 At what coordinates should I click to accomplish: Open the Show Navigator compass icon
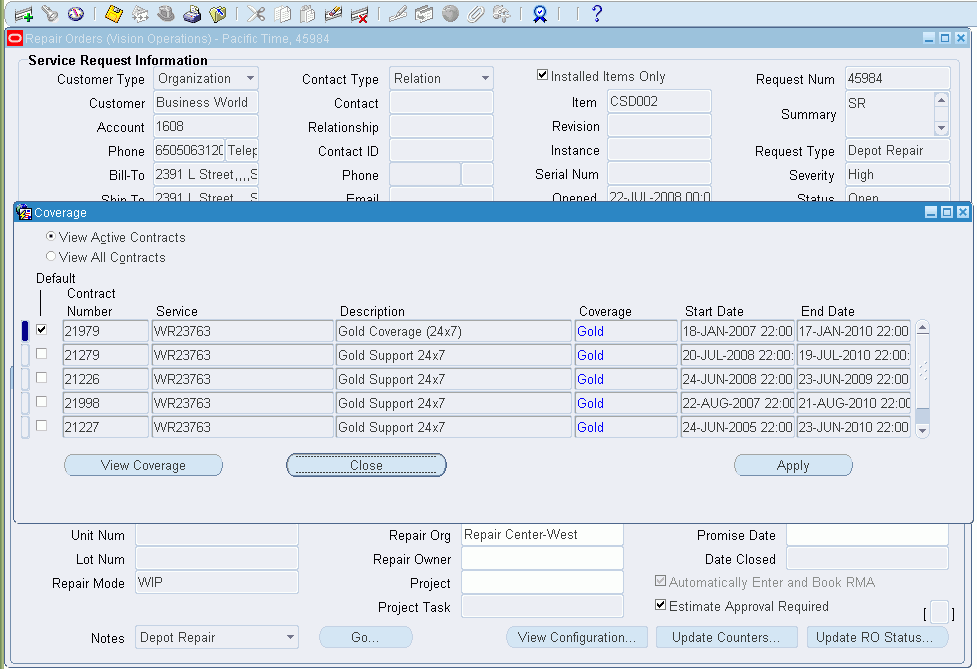[75, 14]
